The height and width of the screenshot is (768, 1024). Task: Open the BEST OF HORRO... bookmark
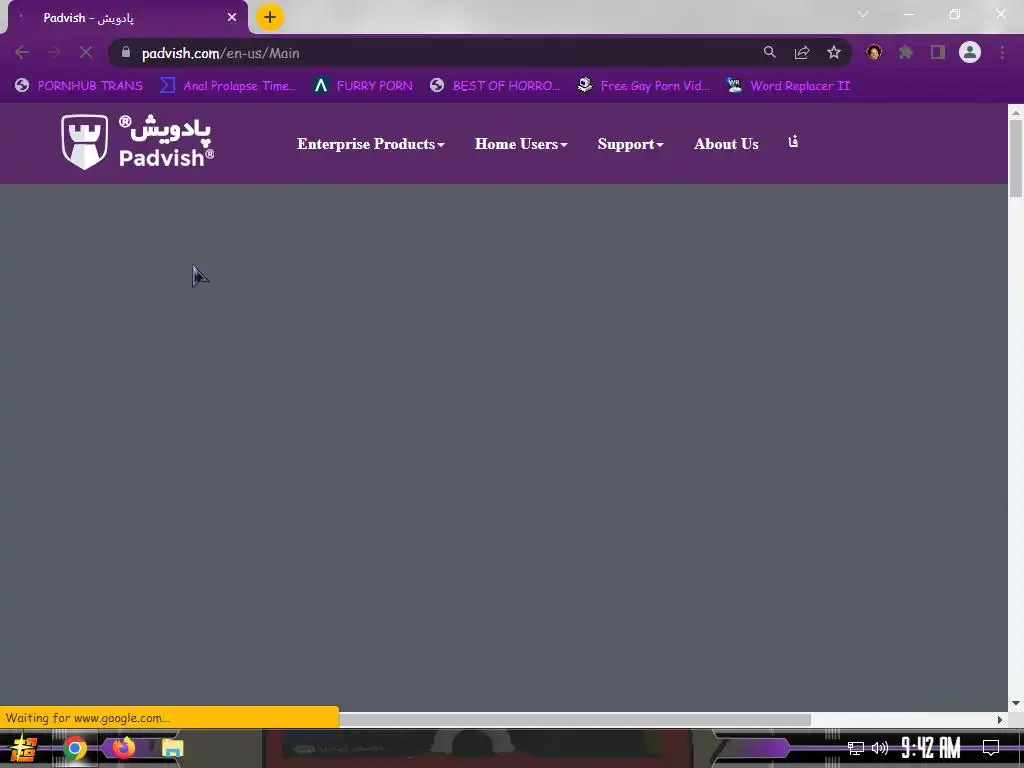pos(494,86)
